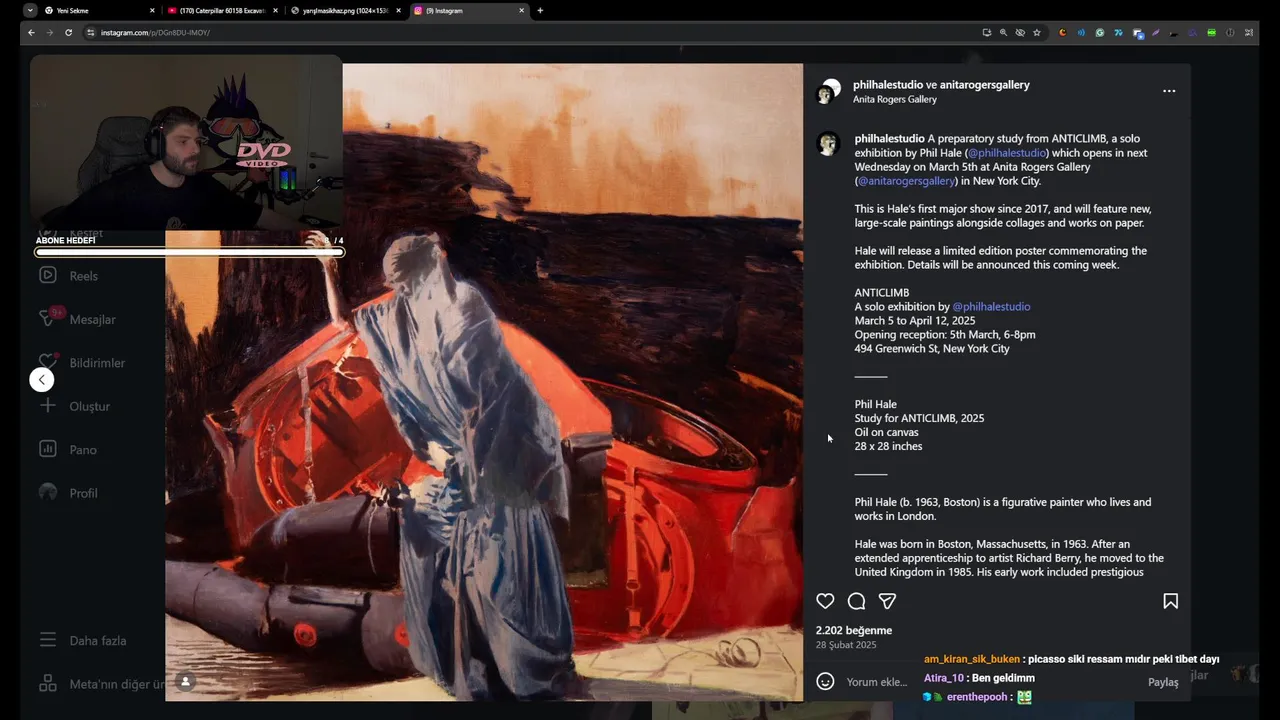
Task: Click avatar beside the caption text
Action: [x=828, y=144]
